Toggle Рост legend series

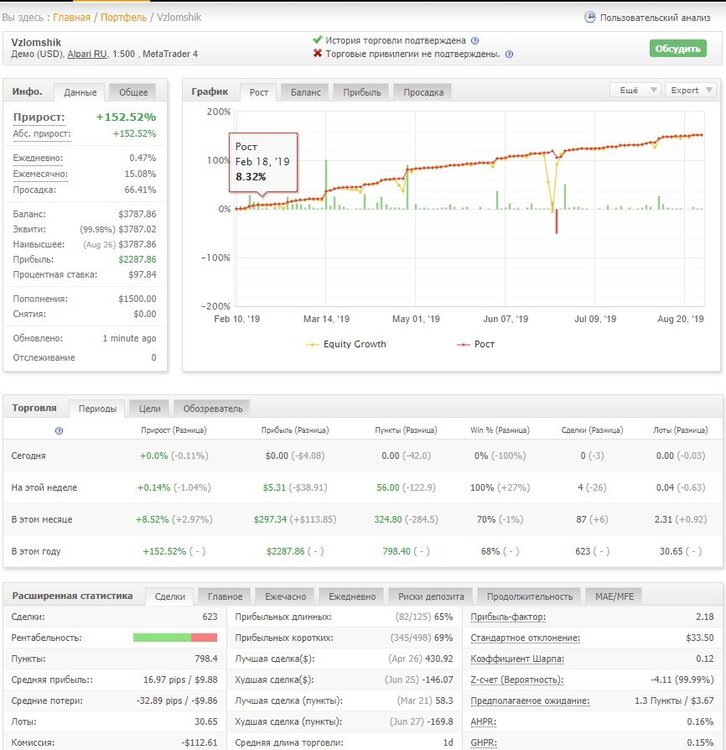476,344
